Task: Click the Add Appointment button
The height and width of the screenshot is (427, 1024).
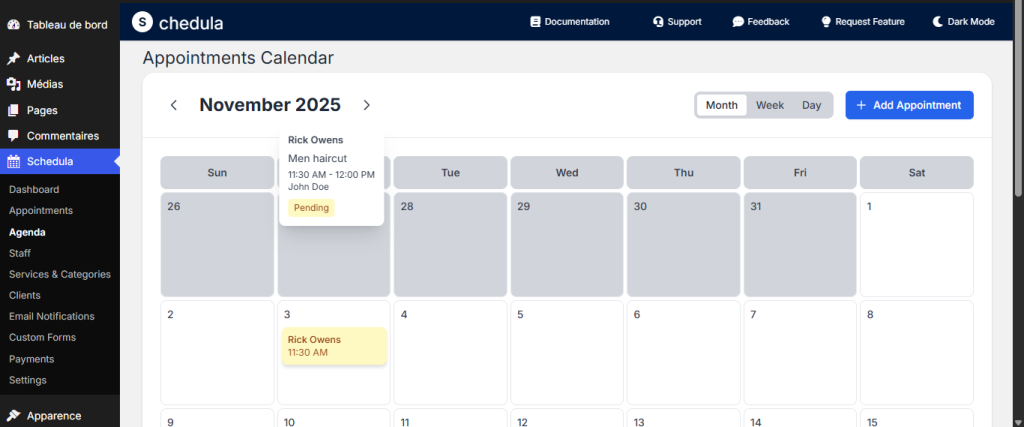Action: click(x=909, y=105)
